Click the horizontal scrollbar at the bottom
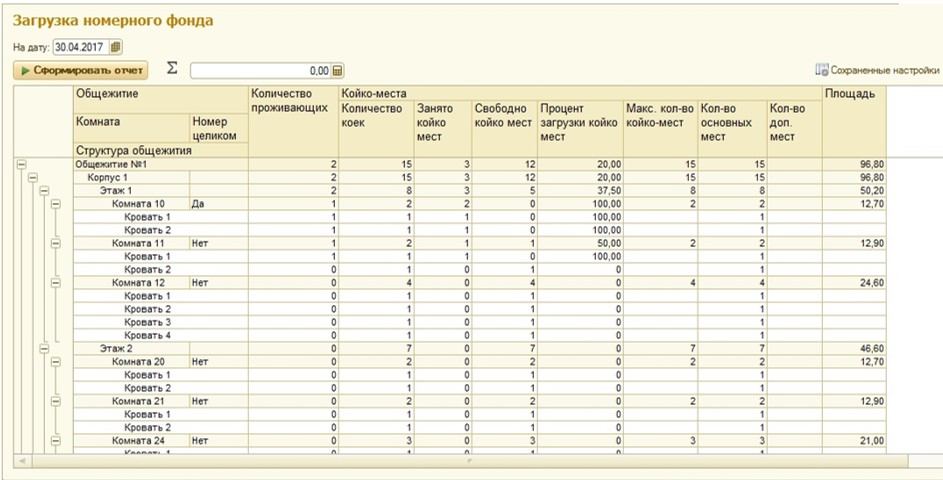The image size is (943, 480). (470, 462)
